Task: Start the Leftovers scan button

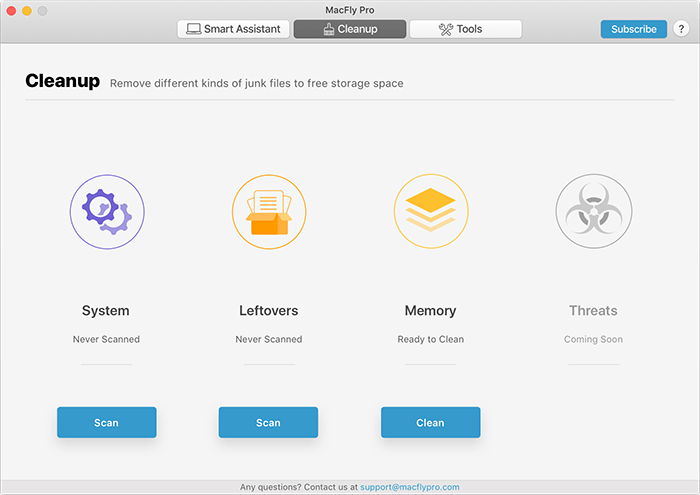Action: [x=268, y=422]
